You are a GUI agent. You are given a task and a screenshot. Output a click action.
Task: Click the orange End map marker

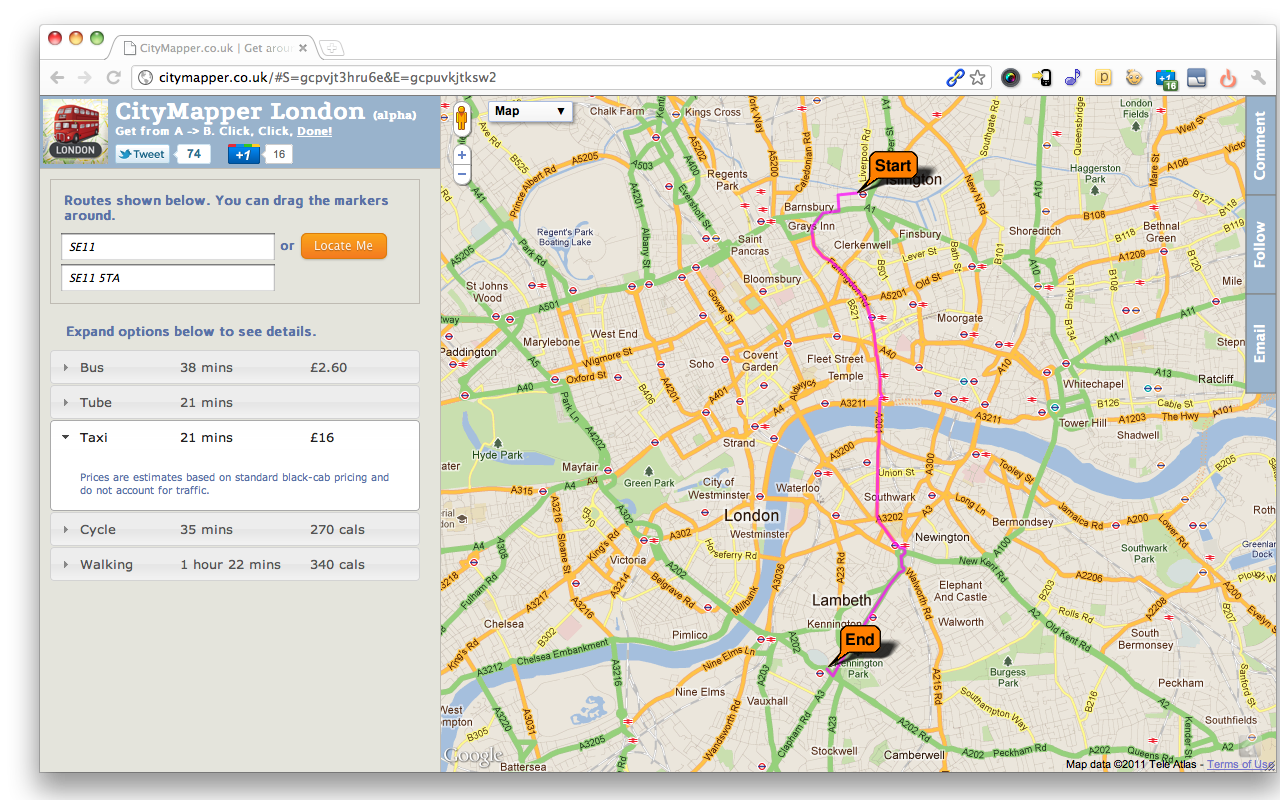click(859, 640)
